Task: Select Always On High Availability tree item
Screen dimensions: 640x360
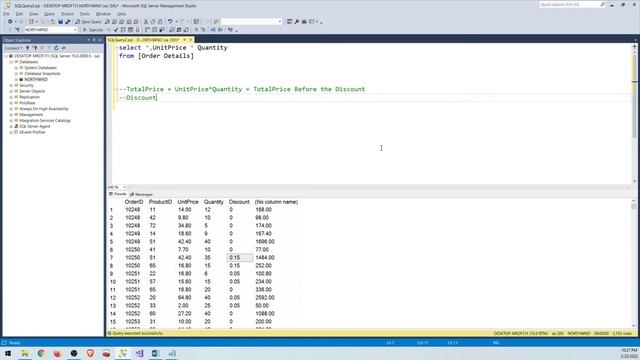Action: pos(44,109)
